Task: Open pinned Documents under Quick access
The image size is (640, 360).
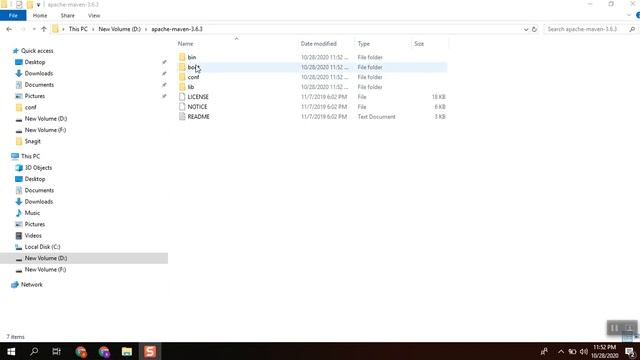Action: point(39,85)
